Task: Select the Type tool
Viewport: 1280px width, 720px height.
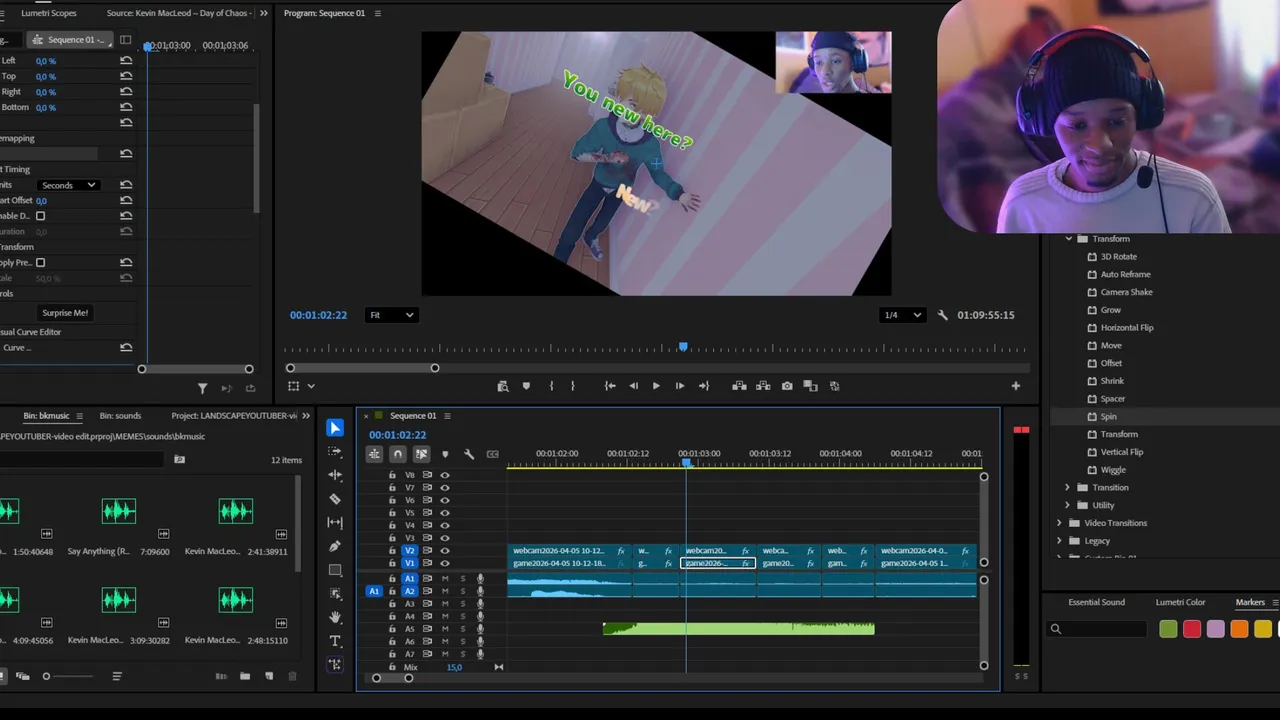Action: click(335, 641)
